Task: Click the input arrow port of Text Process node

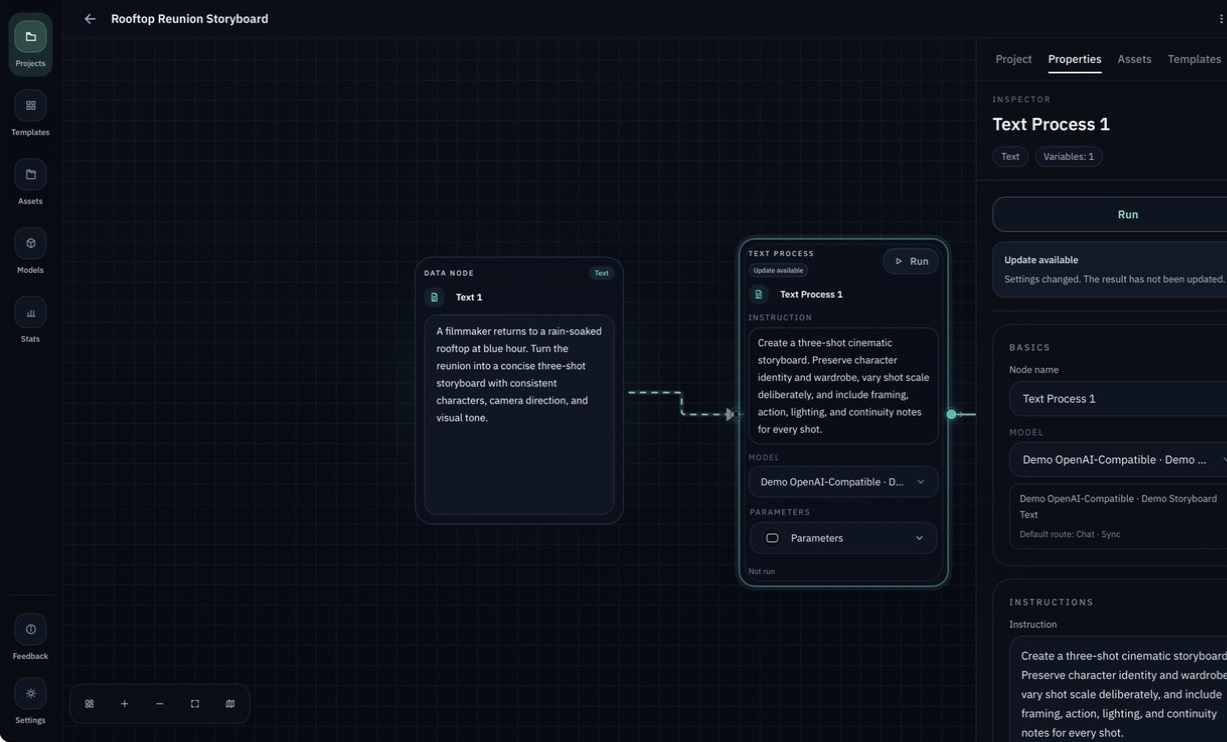Action: [731, 414]
